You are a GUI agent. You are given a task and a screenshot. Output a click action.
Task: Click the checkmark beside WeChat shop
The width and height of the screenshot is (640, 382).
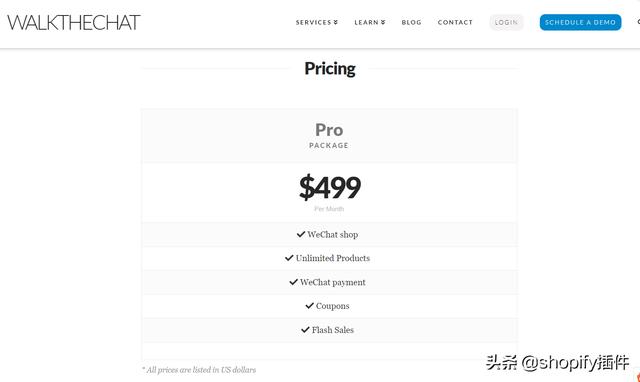(x=301, y=234)
